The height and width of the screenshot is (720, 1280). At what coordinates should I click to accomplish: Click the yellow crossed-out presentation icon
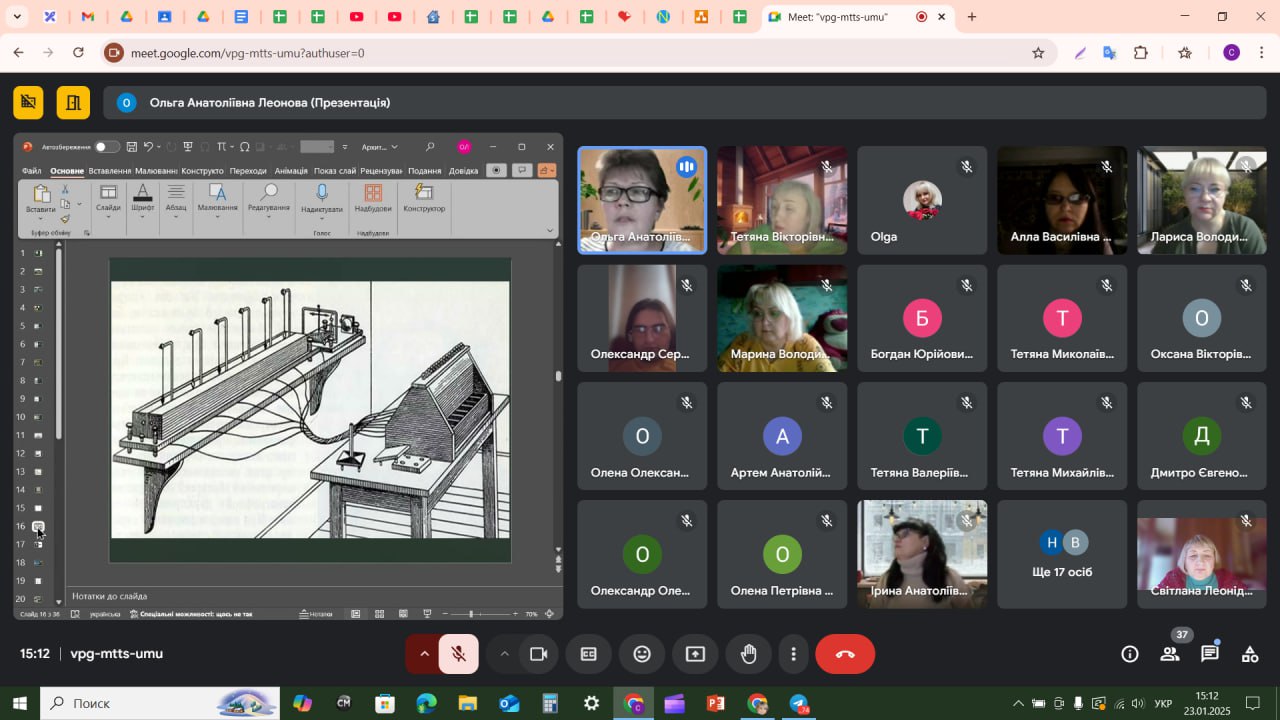pyautogui.click(x=29, y=102)
